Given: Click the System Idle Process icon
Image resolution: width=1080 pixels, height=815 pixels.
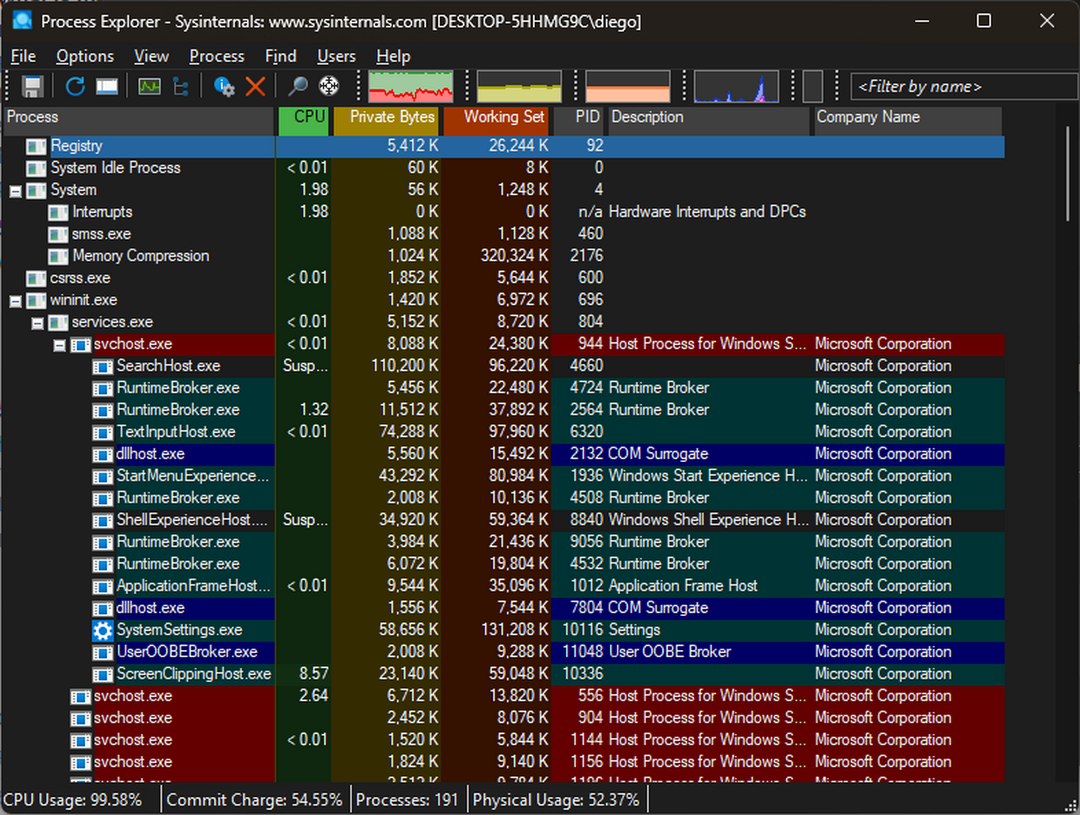Looking at the screenshot, I should pos(36,168).
